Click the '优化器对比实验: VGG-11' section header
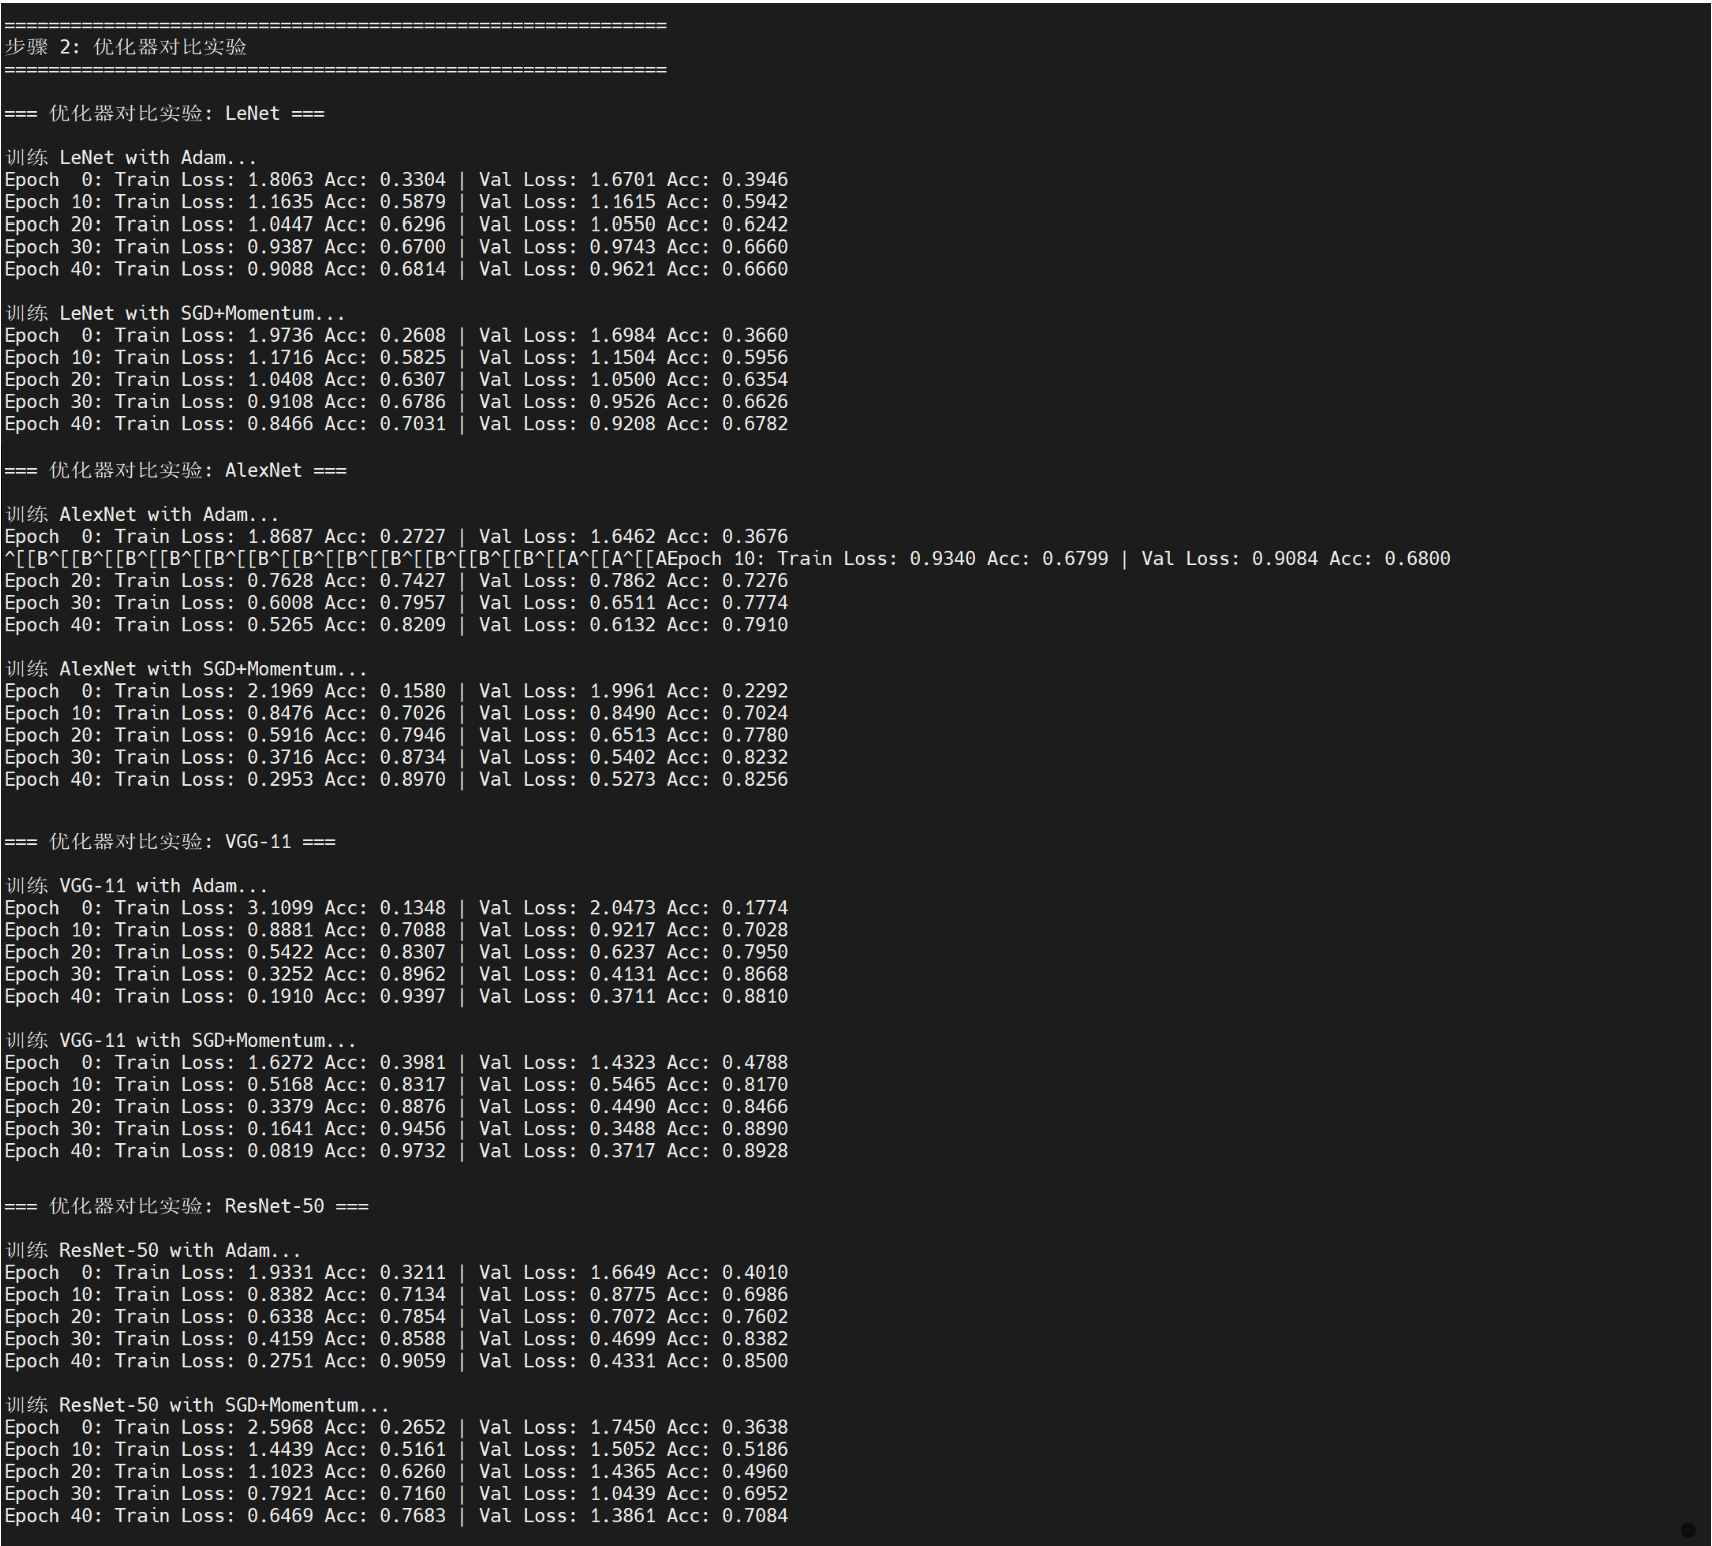 point(170,841)
